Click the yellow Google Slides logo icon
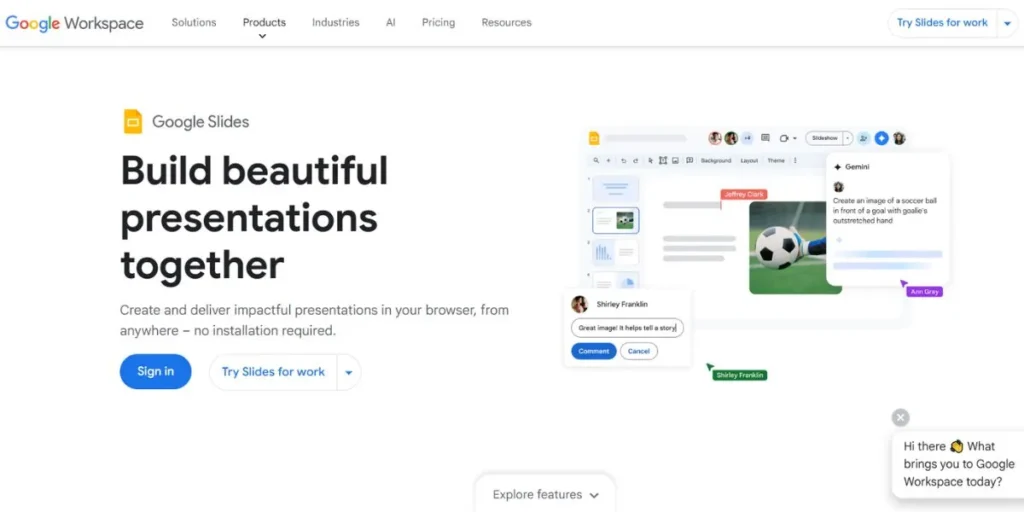 (x=133, y=121)
